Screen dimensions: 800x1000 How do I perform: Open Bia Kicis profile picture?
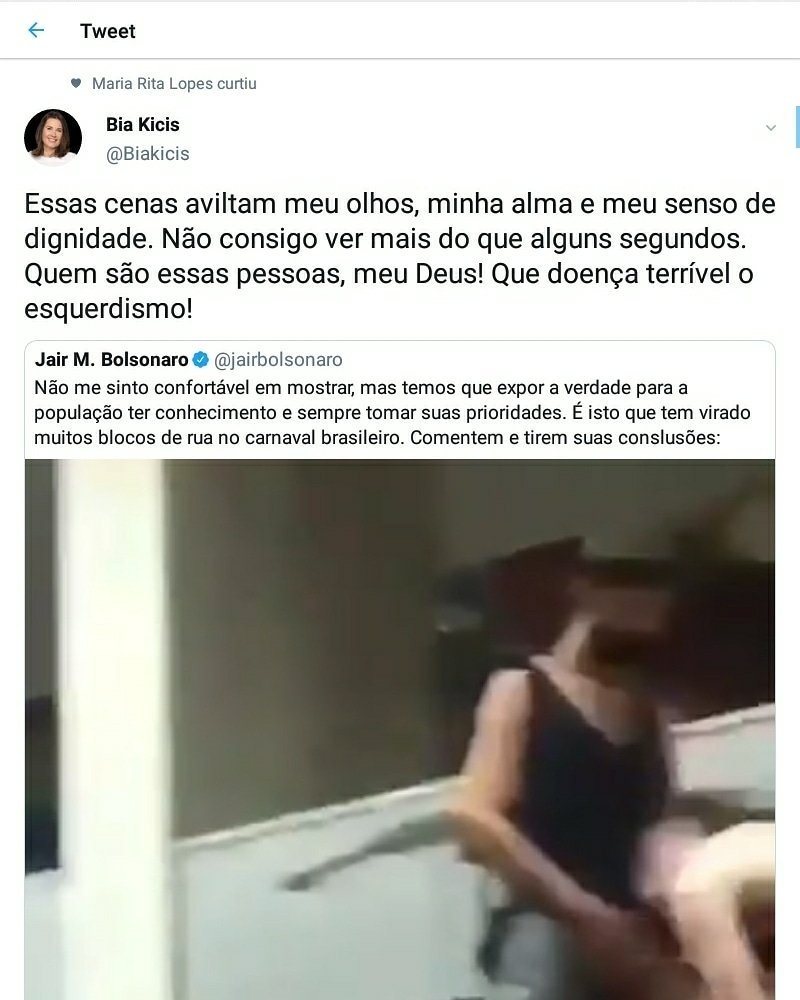click(x=53, y=137)
